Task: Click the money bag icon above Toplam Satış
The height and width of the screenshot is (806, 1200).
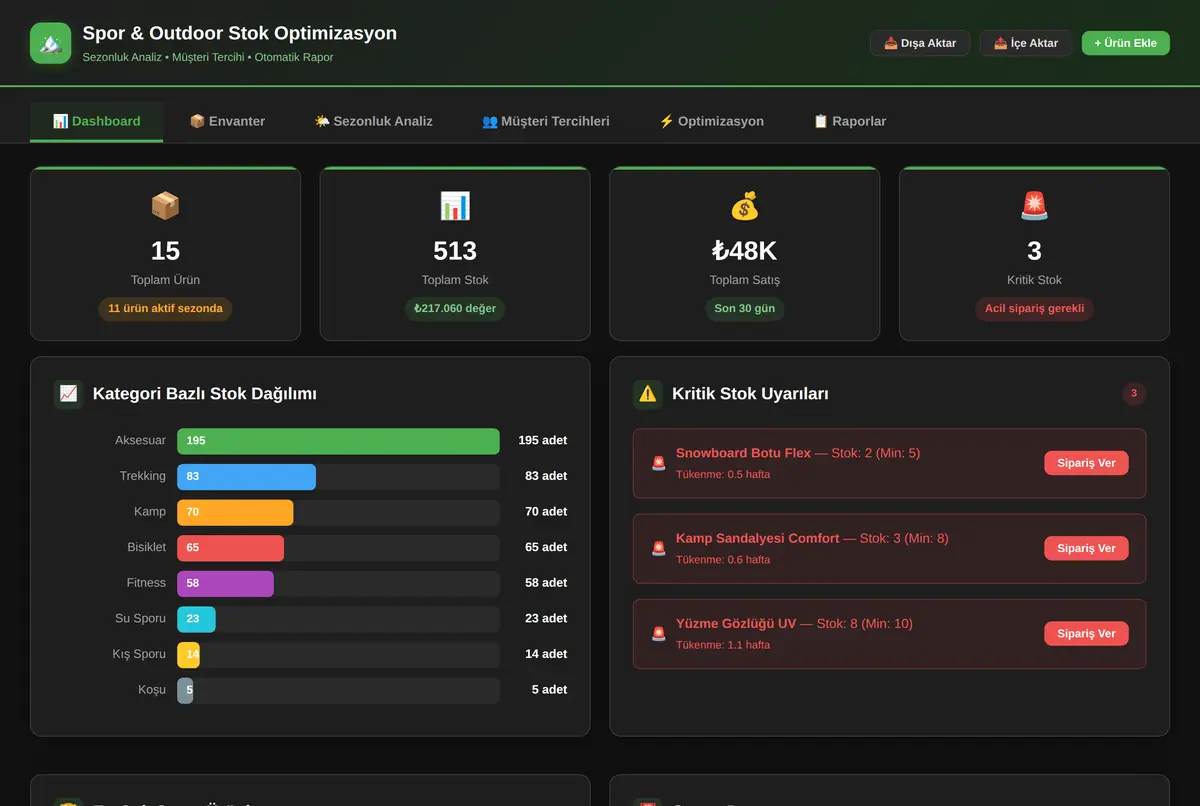Action: (x=745, y=206)
